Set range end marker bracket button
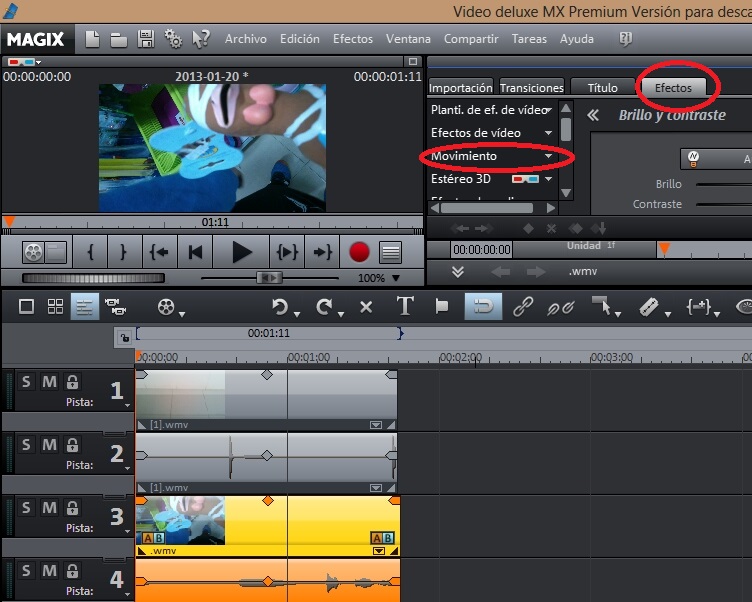Viewport: 752px width, 602px height. (124, 252)
